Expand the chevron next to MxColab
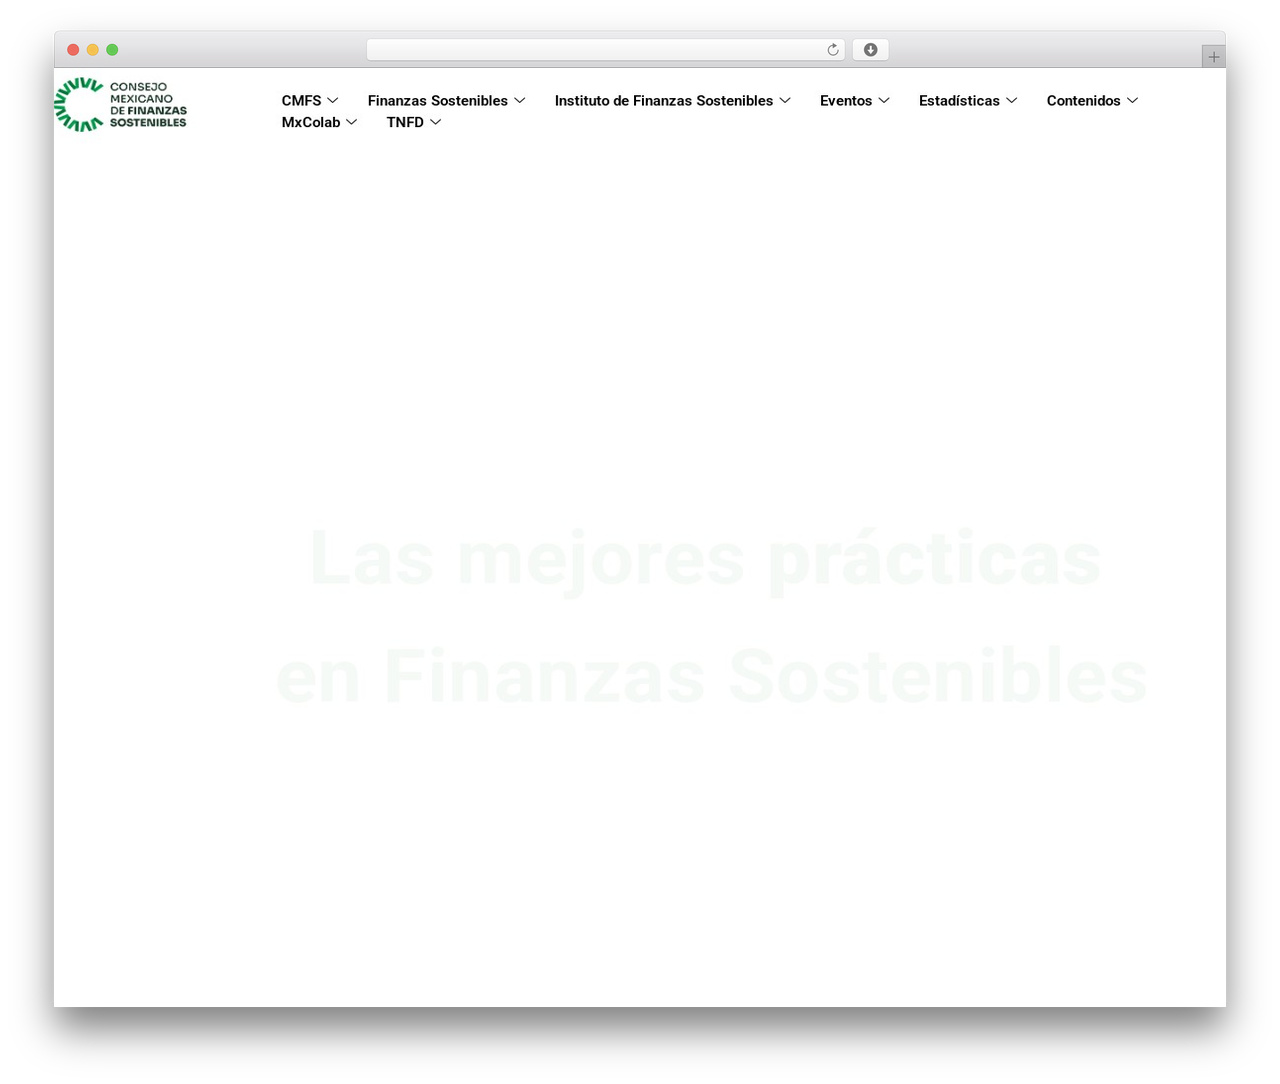Image resolution: width=1280 pixels, height=1084 pixels. pos(352,122)
